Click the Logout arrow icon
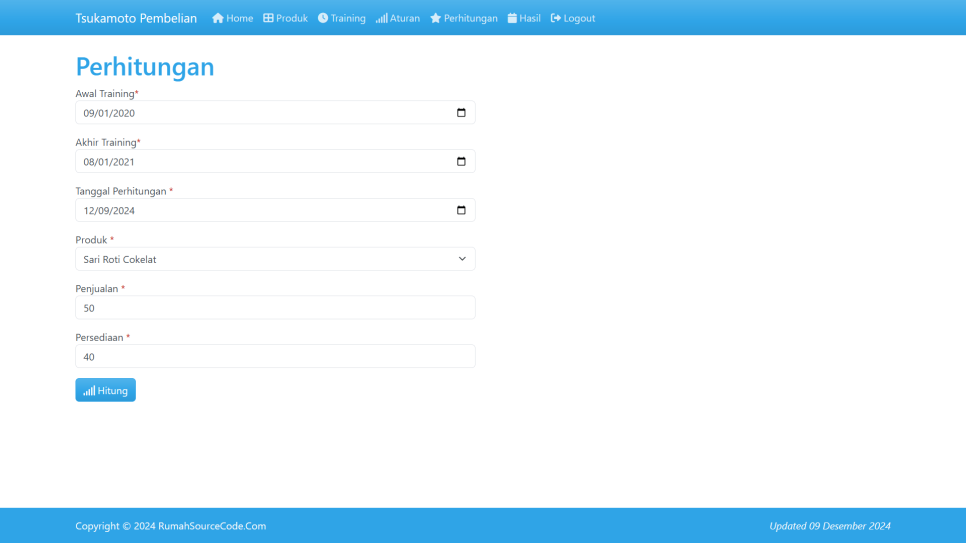Viewport: 966px width, 543px height. (556, 18)
